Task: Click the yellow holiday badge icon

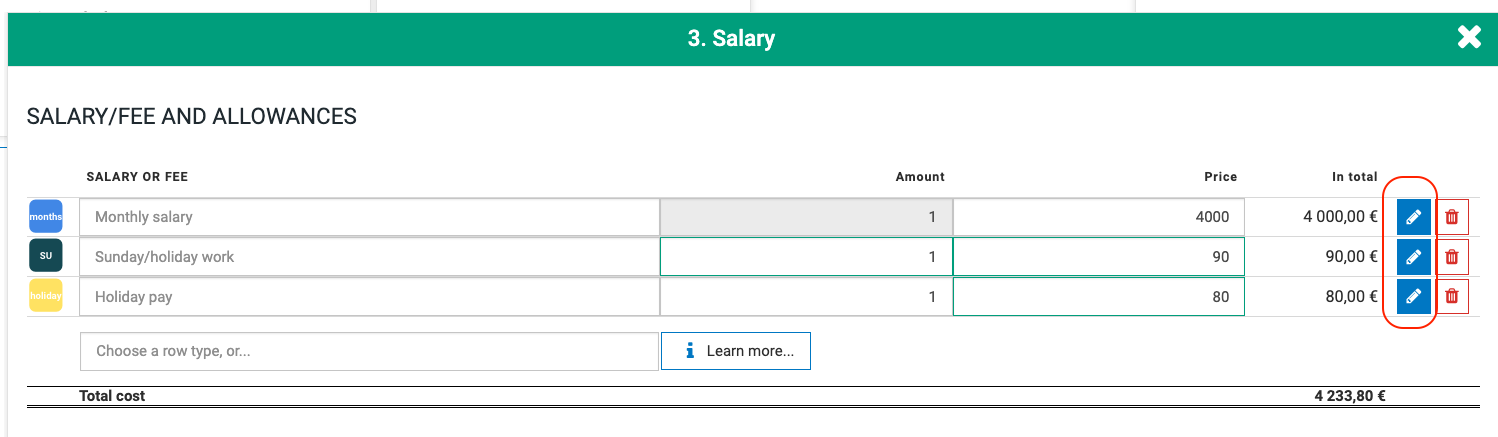Action: coord(46,296)
